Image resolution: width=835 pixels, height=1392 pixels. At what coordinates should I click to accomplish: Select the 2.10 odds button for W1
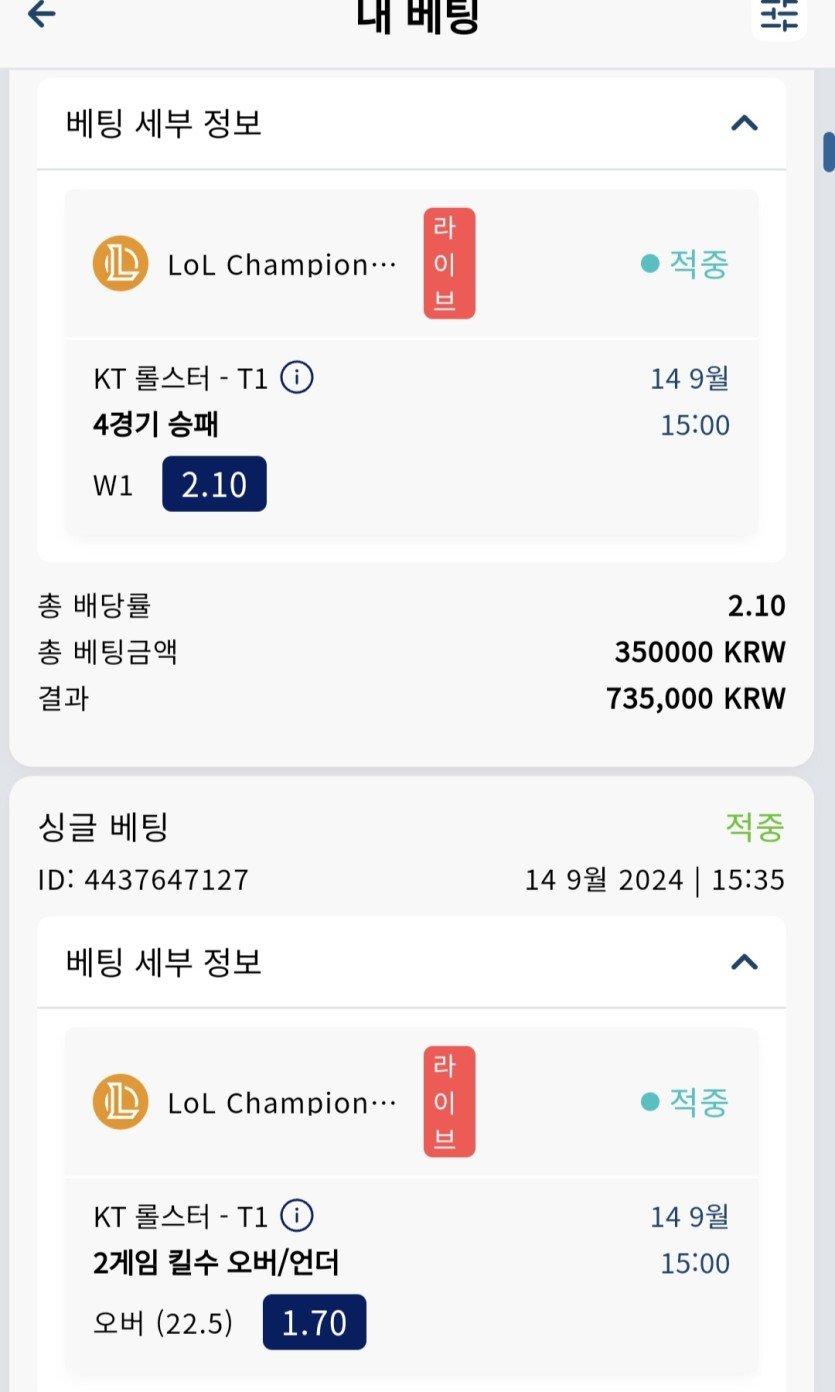214,485
